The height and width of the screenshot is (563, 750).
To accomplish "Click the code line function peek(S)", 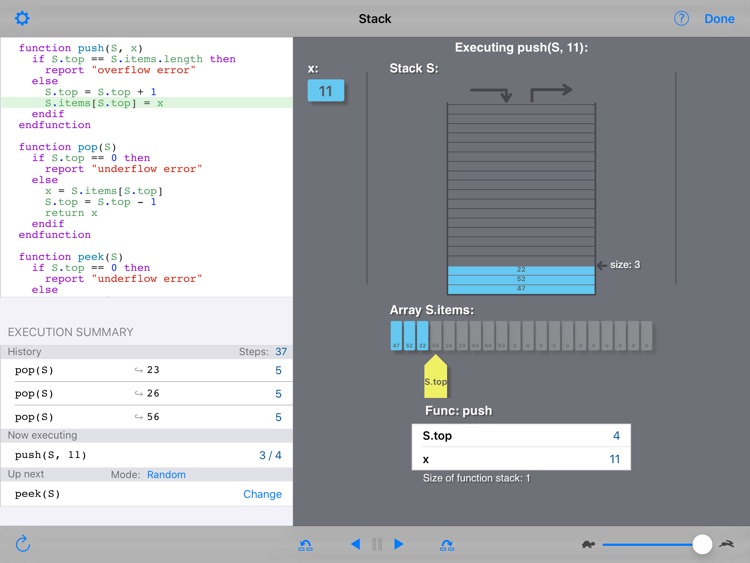I will (71, 257).
